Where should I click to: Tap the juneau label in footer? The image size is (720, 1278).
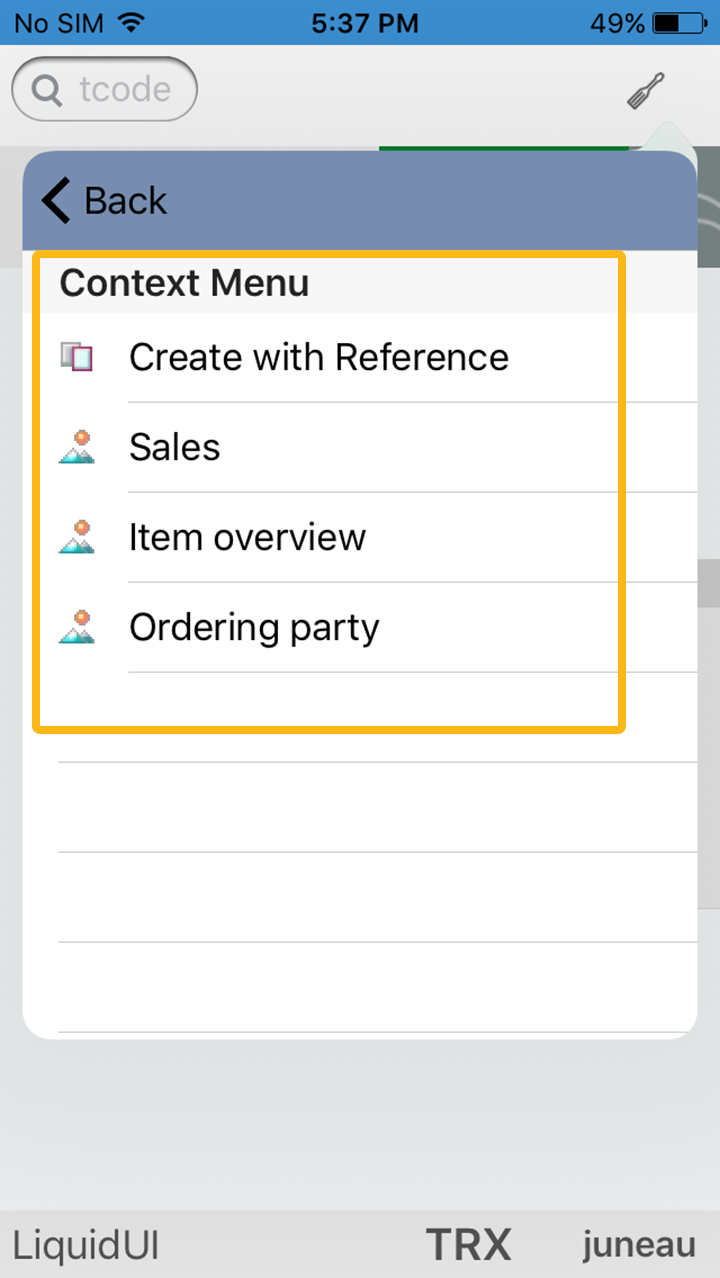click(x=639, y=1245)
